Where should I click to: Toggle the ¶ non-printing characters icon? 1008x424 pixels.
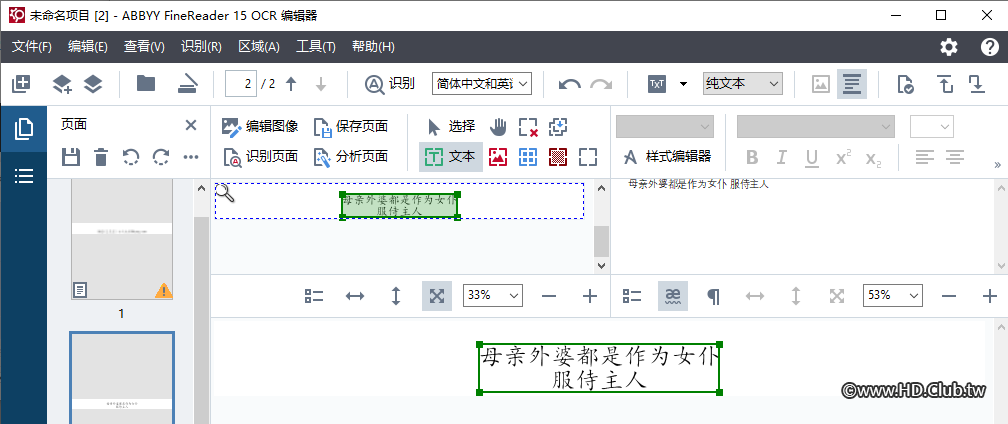(713, 296)
